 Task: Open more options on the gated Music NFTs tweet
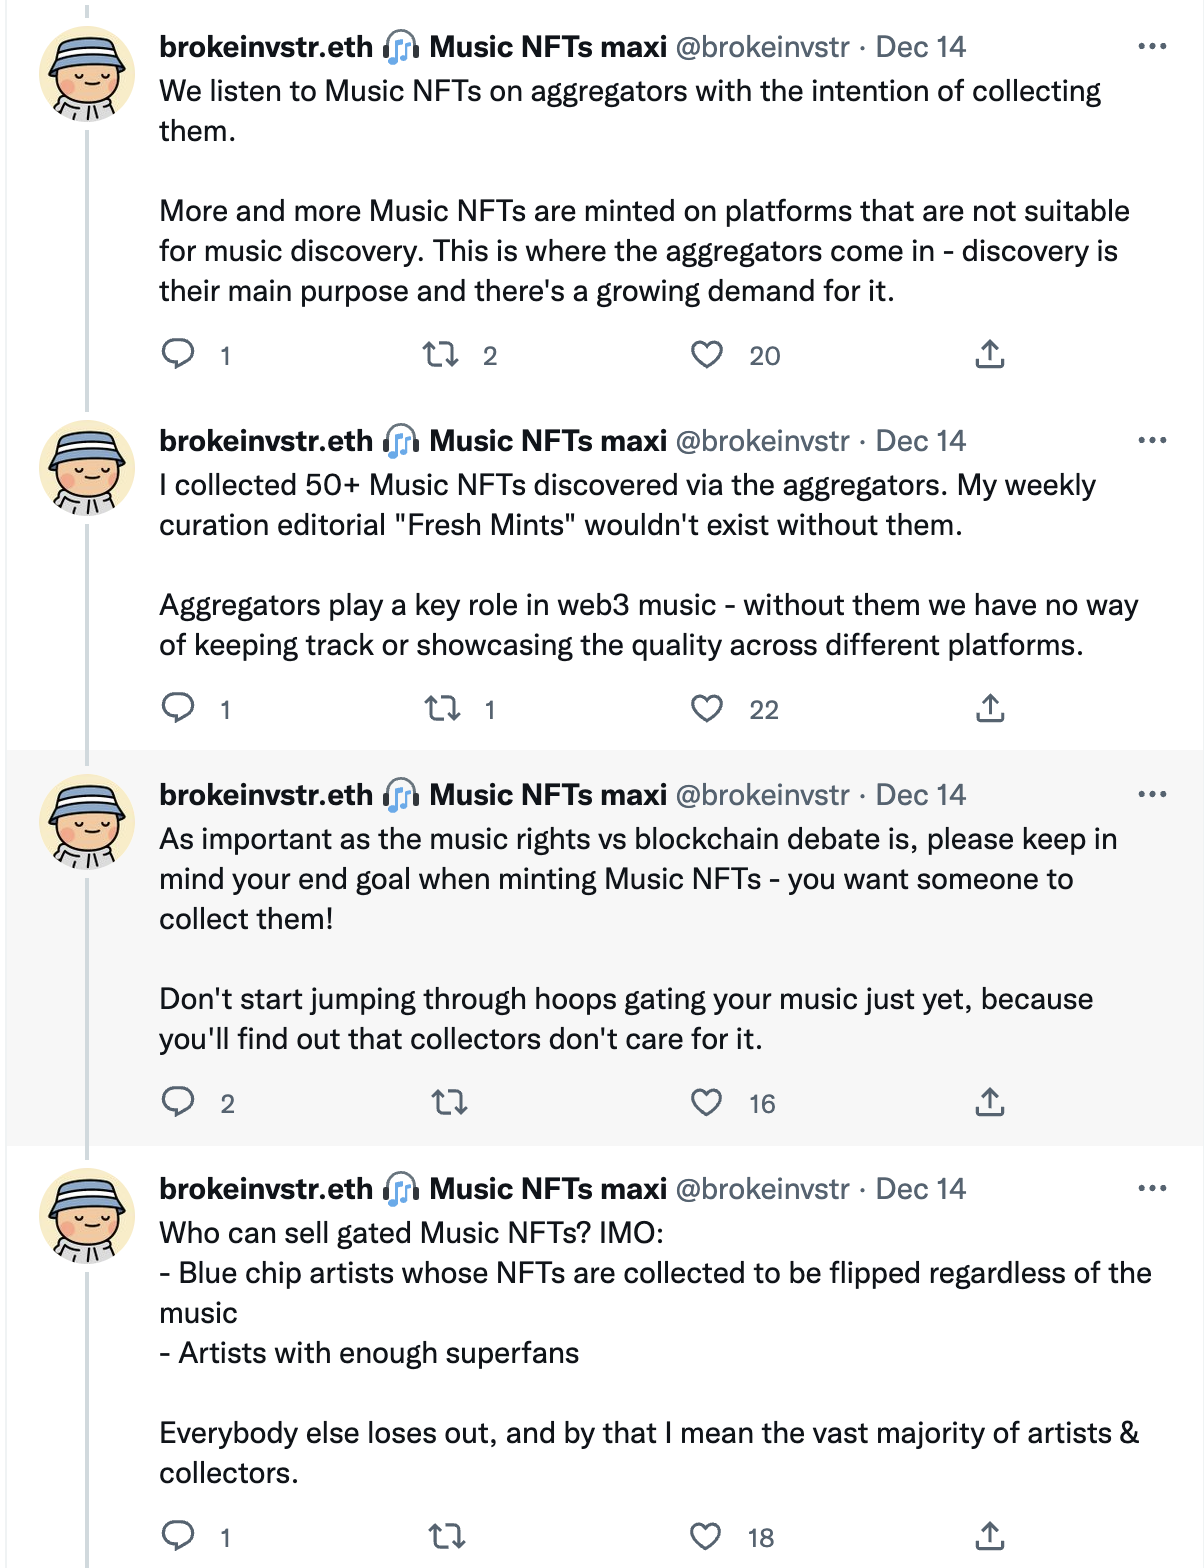1152,1189
